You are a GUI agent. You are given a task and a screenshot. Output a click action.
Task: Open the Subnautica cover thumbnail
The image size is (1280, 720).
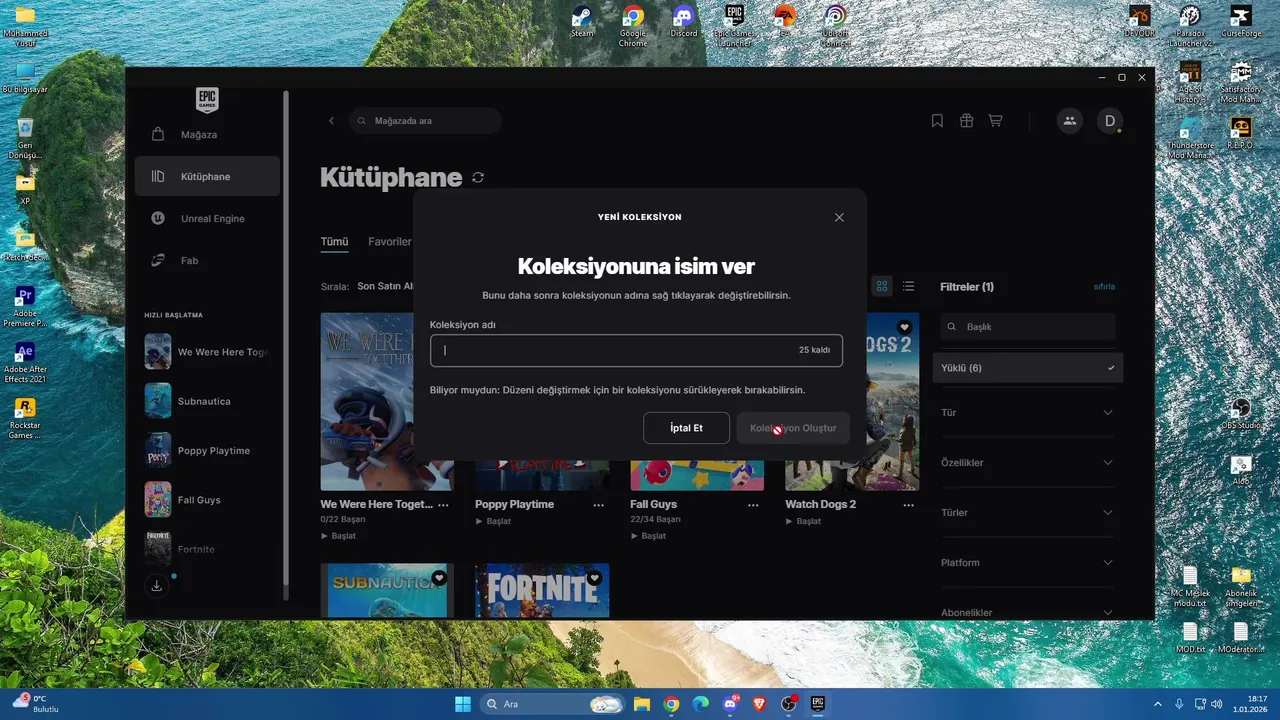(x=387, y=591)
